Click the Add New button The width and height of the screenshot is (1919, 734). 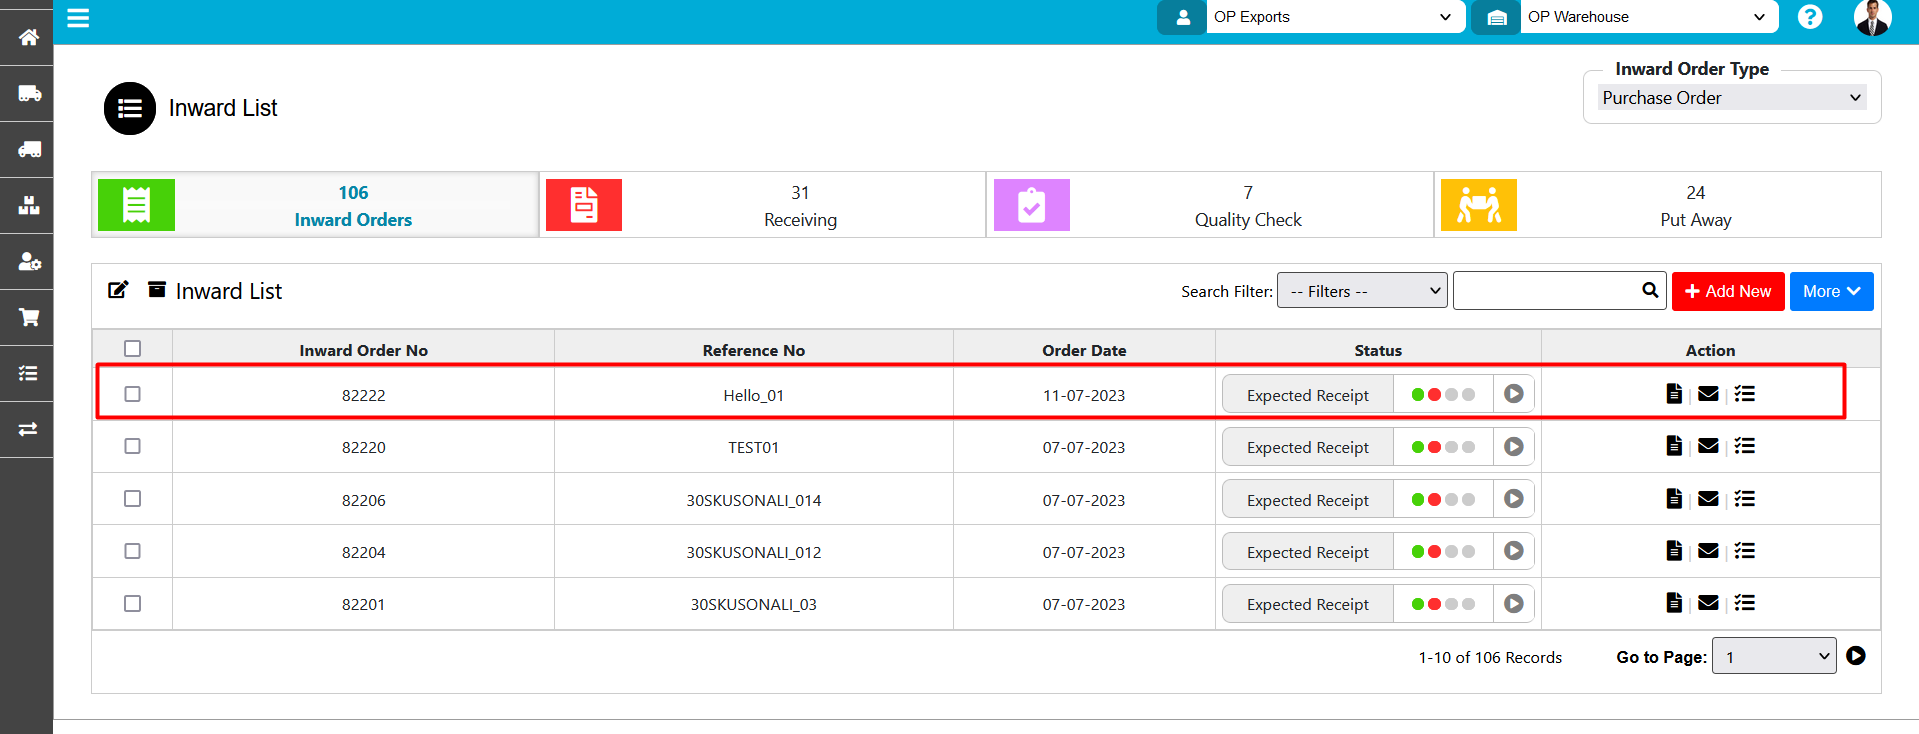[x=1727, y=291]
